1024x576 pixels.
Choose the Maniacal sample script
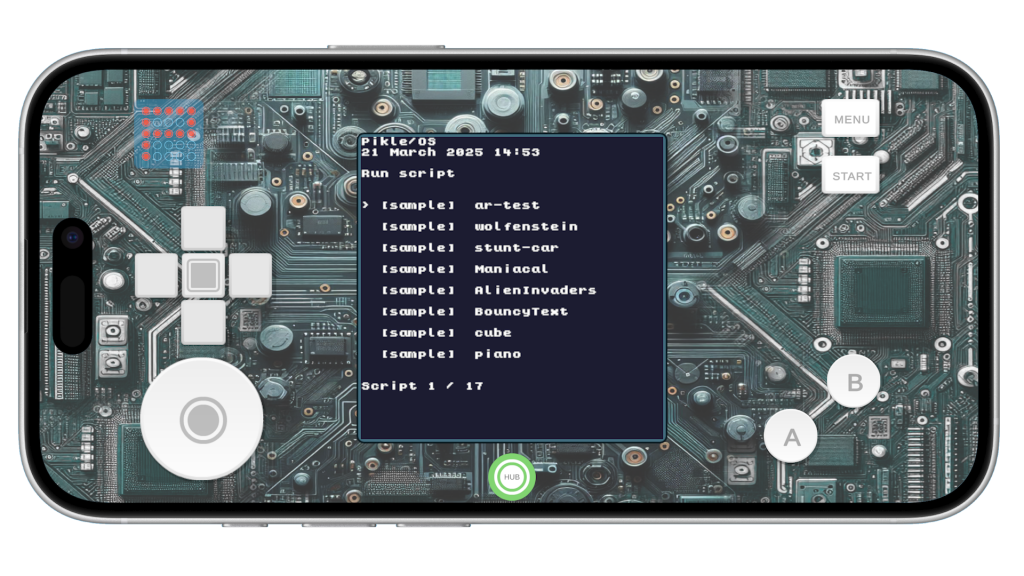465,269
